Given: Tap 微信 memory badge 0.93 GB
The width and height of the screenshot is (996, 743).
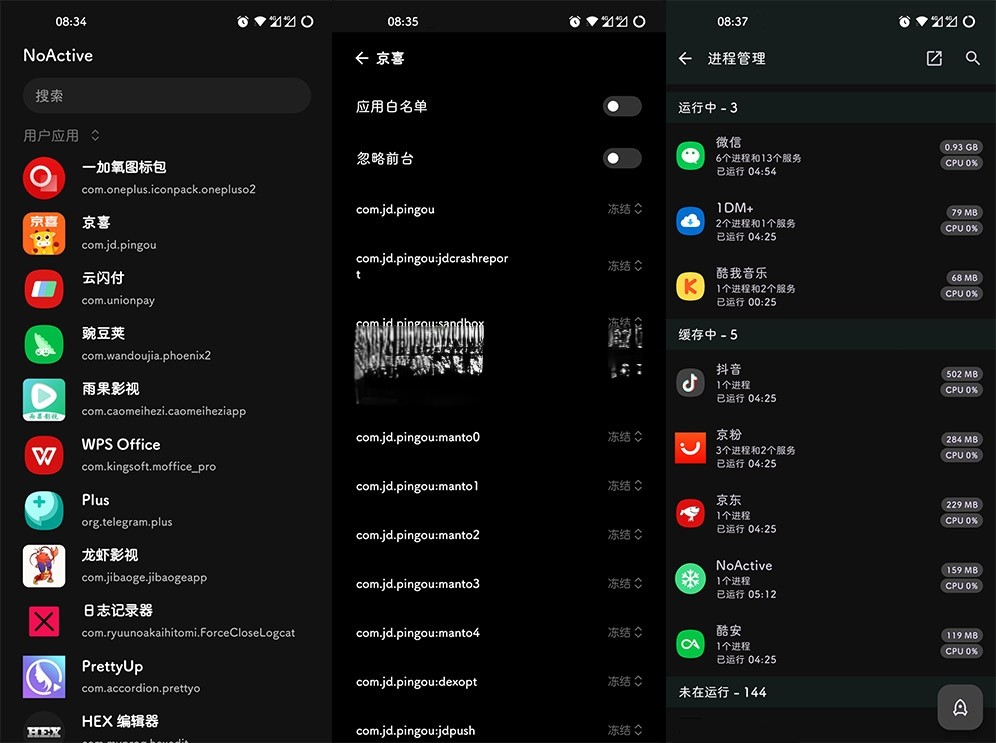Looking at the screenshot, I should [x=961, y=147].
